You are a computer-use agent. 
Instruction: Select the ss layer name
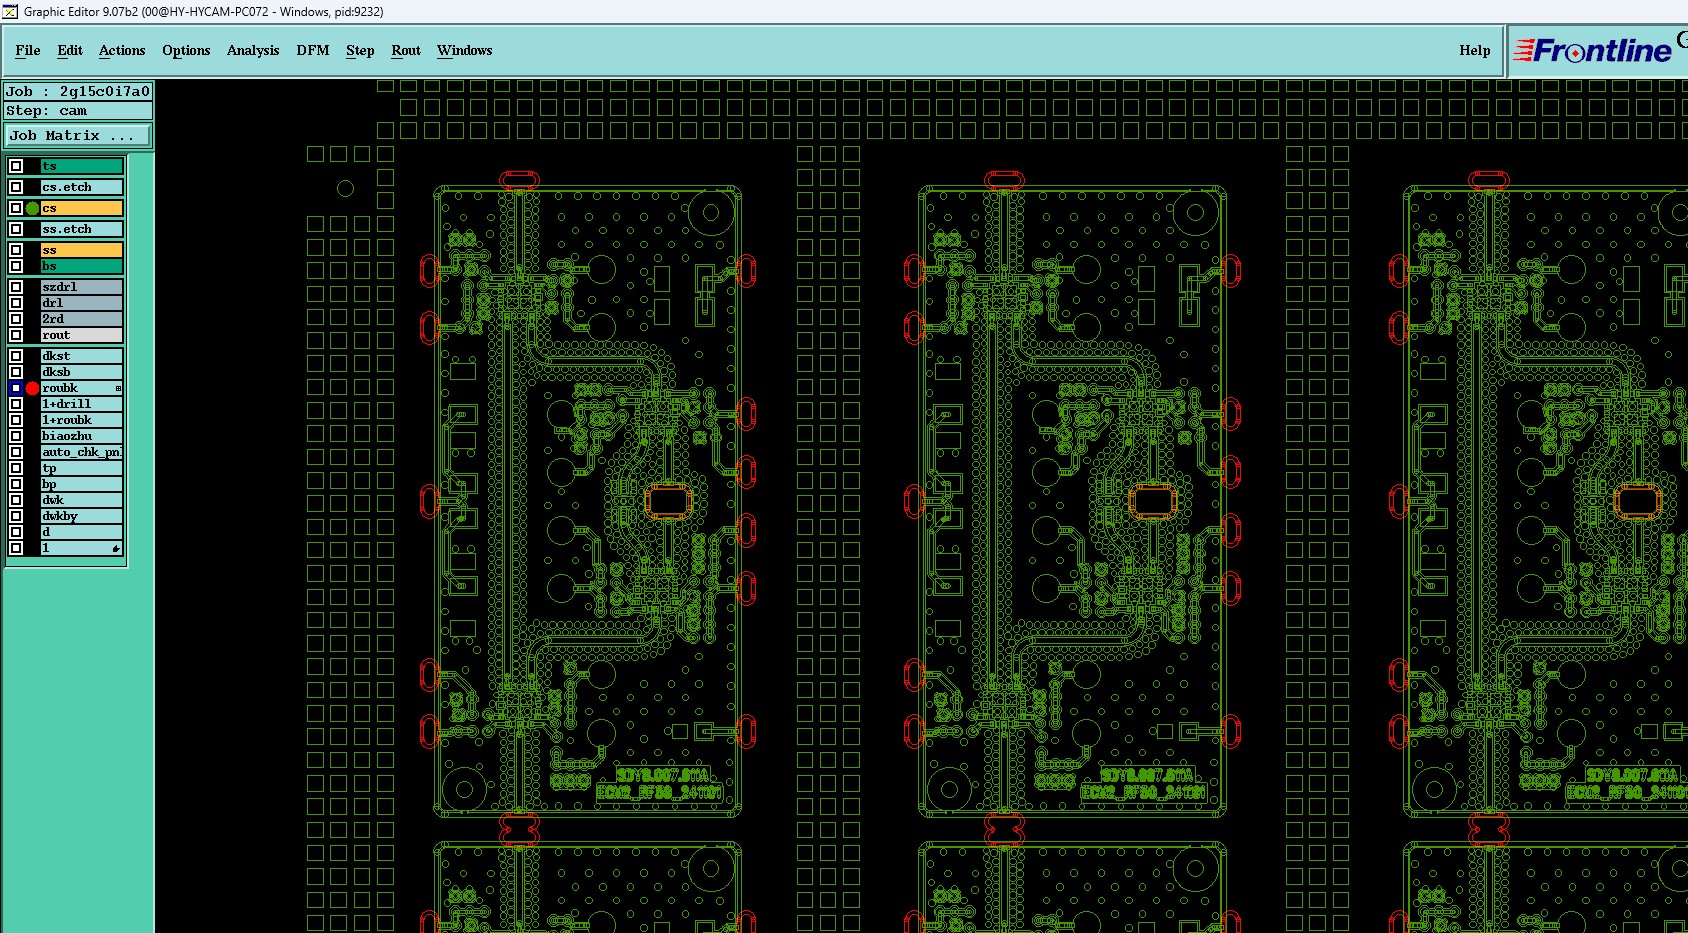(82, 250)
